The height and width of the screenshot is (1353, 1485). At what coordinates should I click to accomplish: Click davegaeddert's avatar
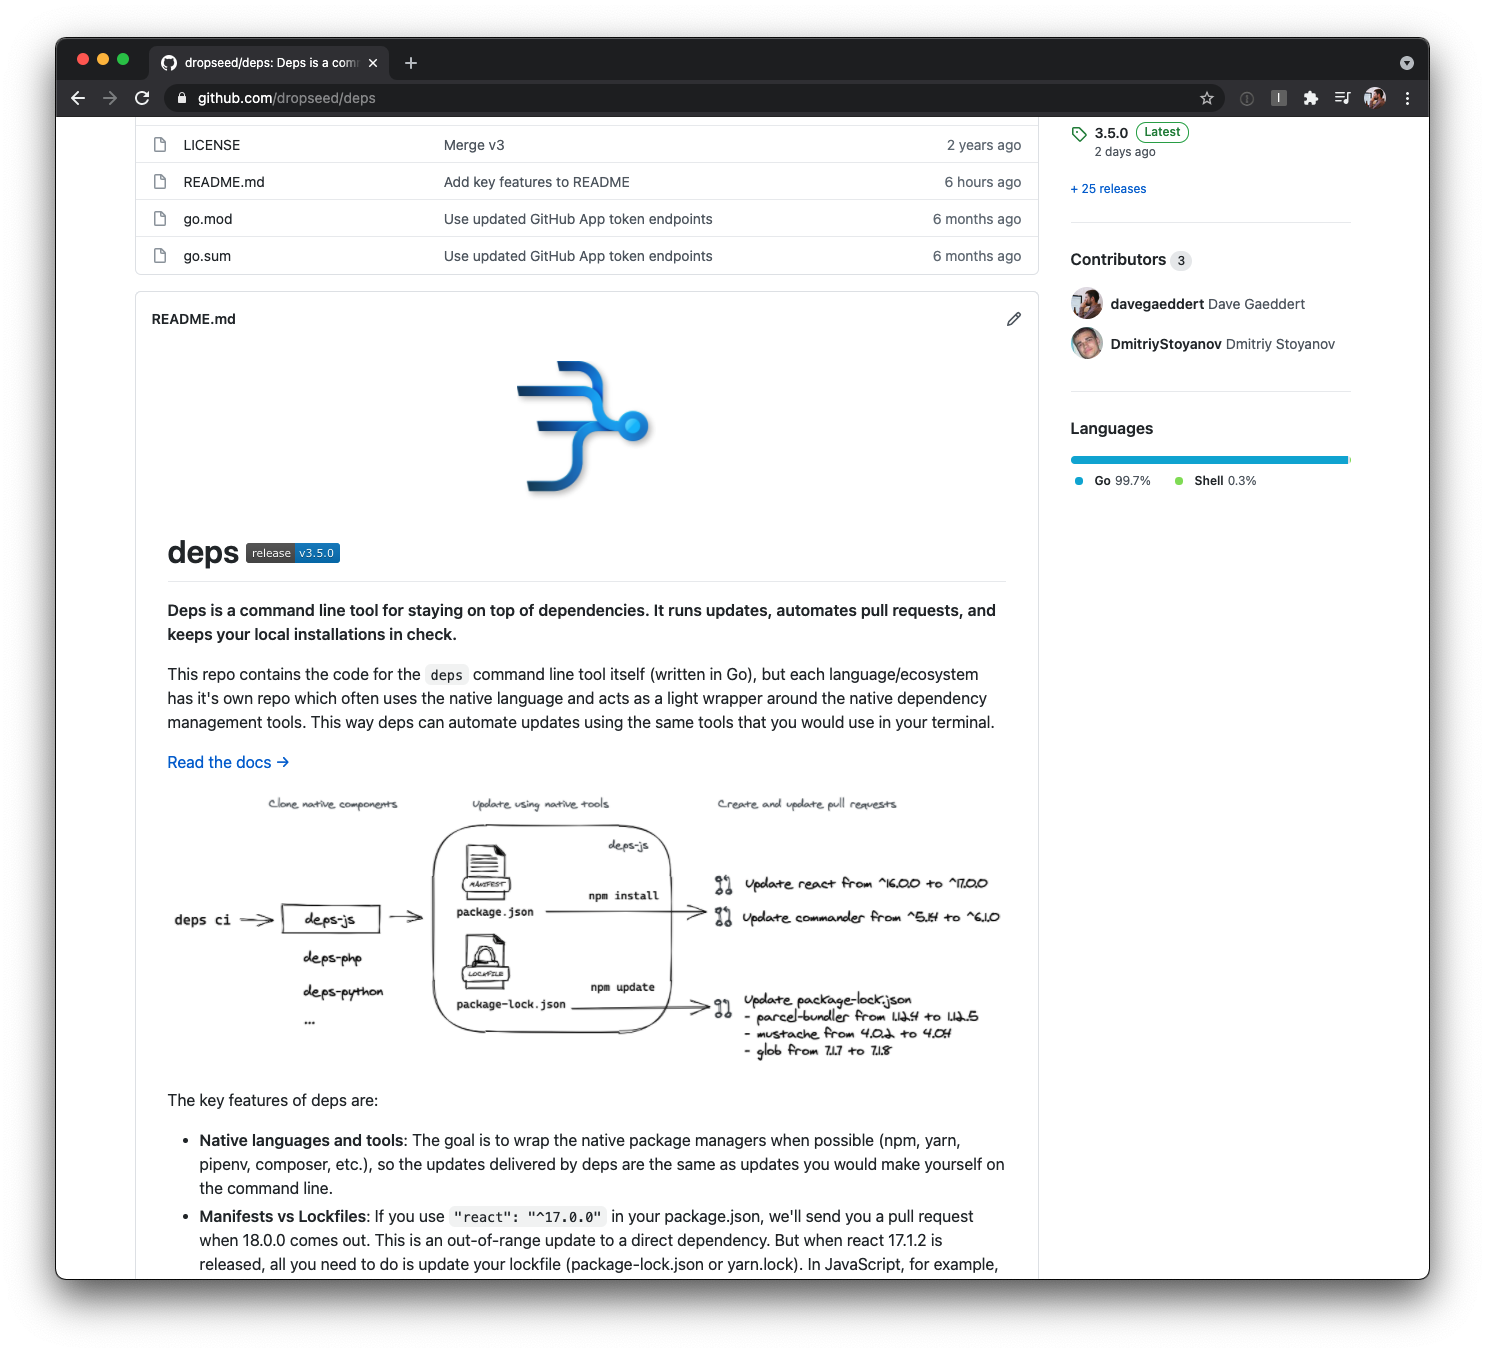1087,304
